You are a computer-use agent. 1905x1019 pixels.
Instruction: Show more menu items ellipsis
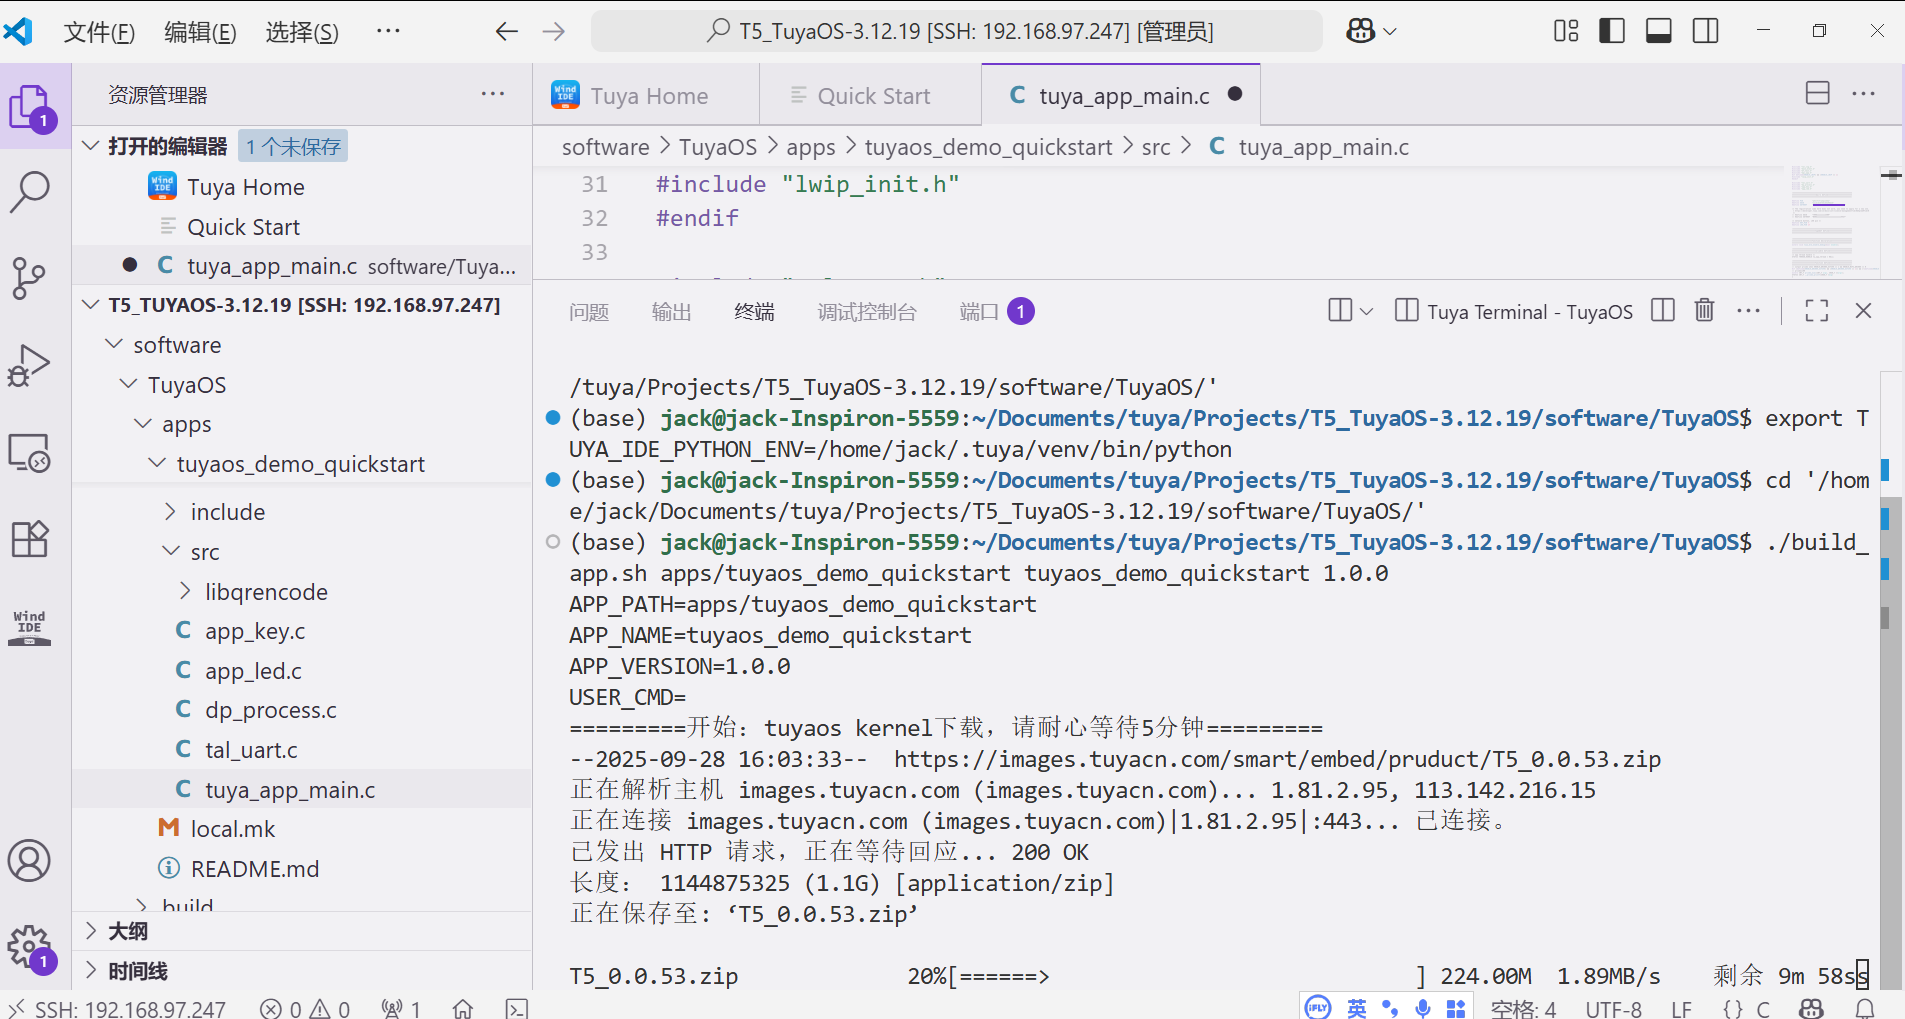388,31
